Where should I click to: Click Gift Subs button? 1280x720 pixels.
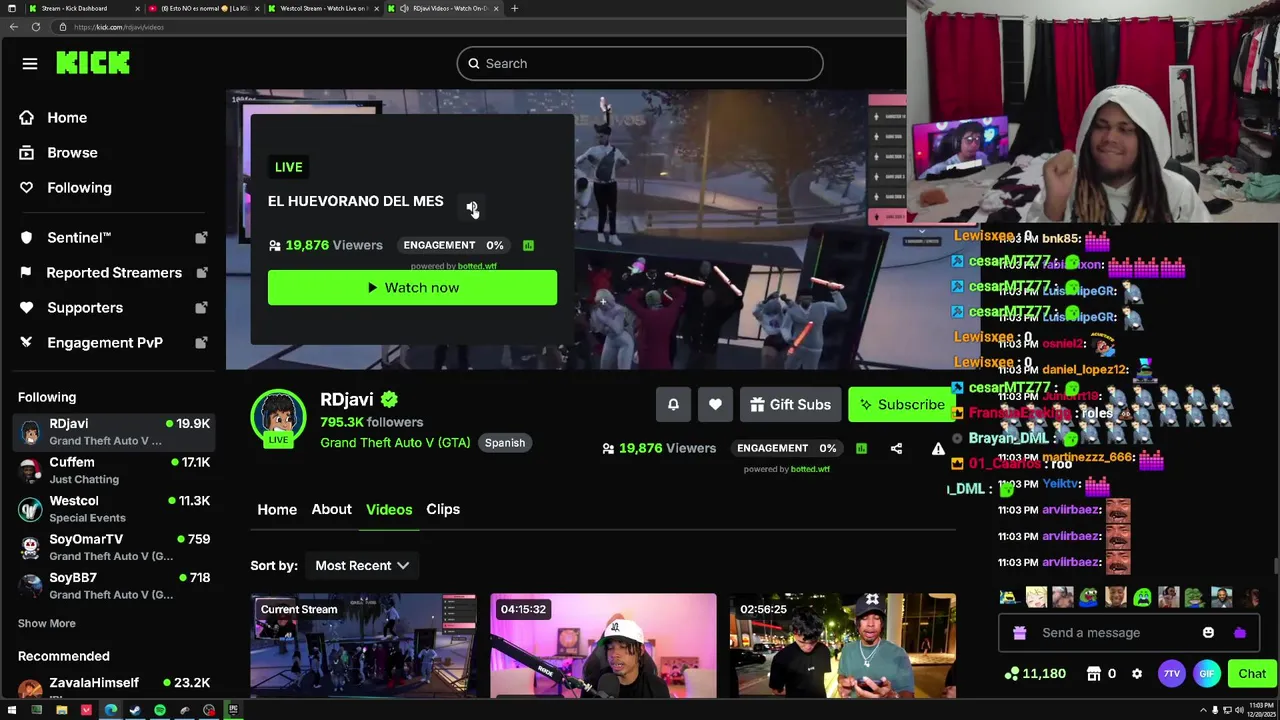click(790, 405)
